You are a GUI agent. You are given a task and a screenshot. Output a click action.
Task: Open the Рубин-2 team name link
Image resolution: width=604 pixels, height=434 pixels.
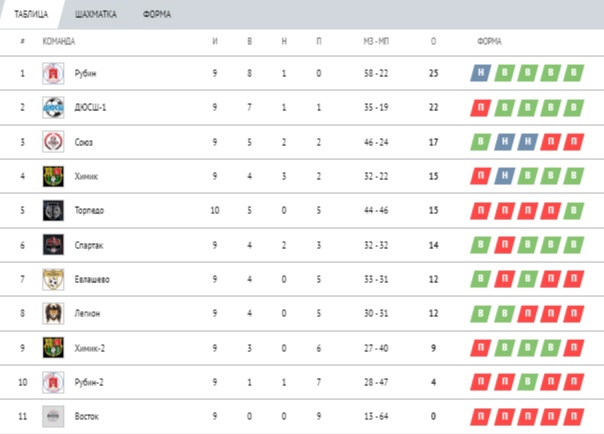point(89,382)
